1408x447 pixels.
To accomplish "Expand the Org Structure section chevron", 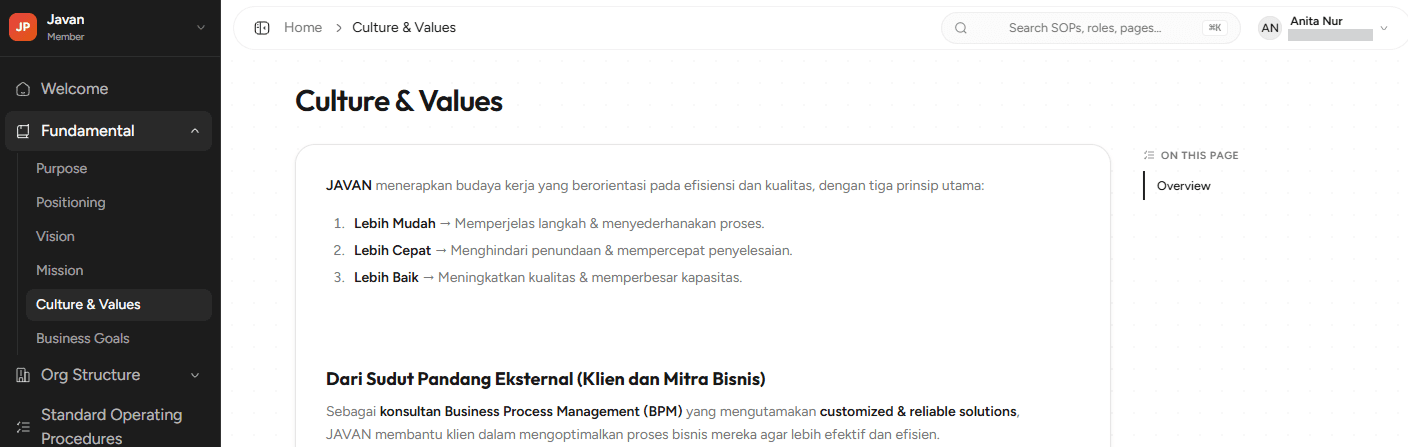I will click(195, 375).
